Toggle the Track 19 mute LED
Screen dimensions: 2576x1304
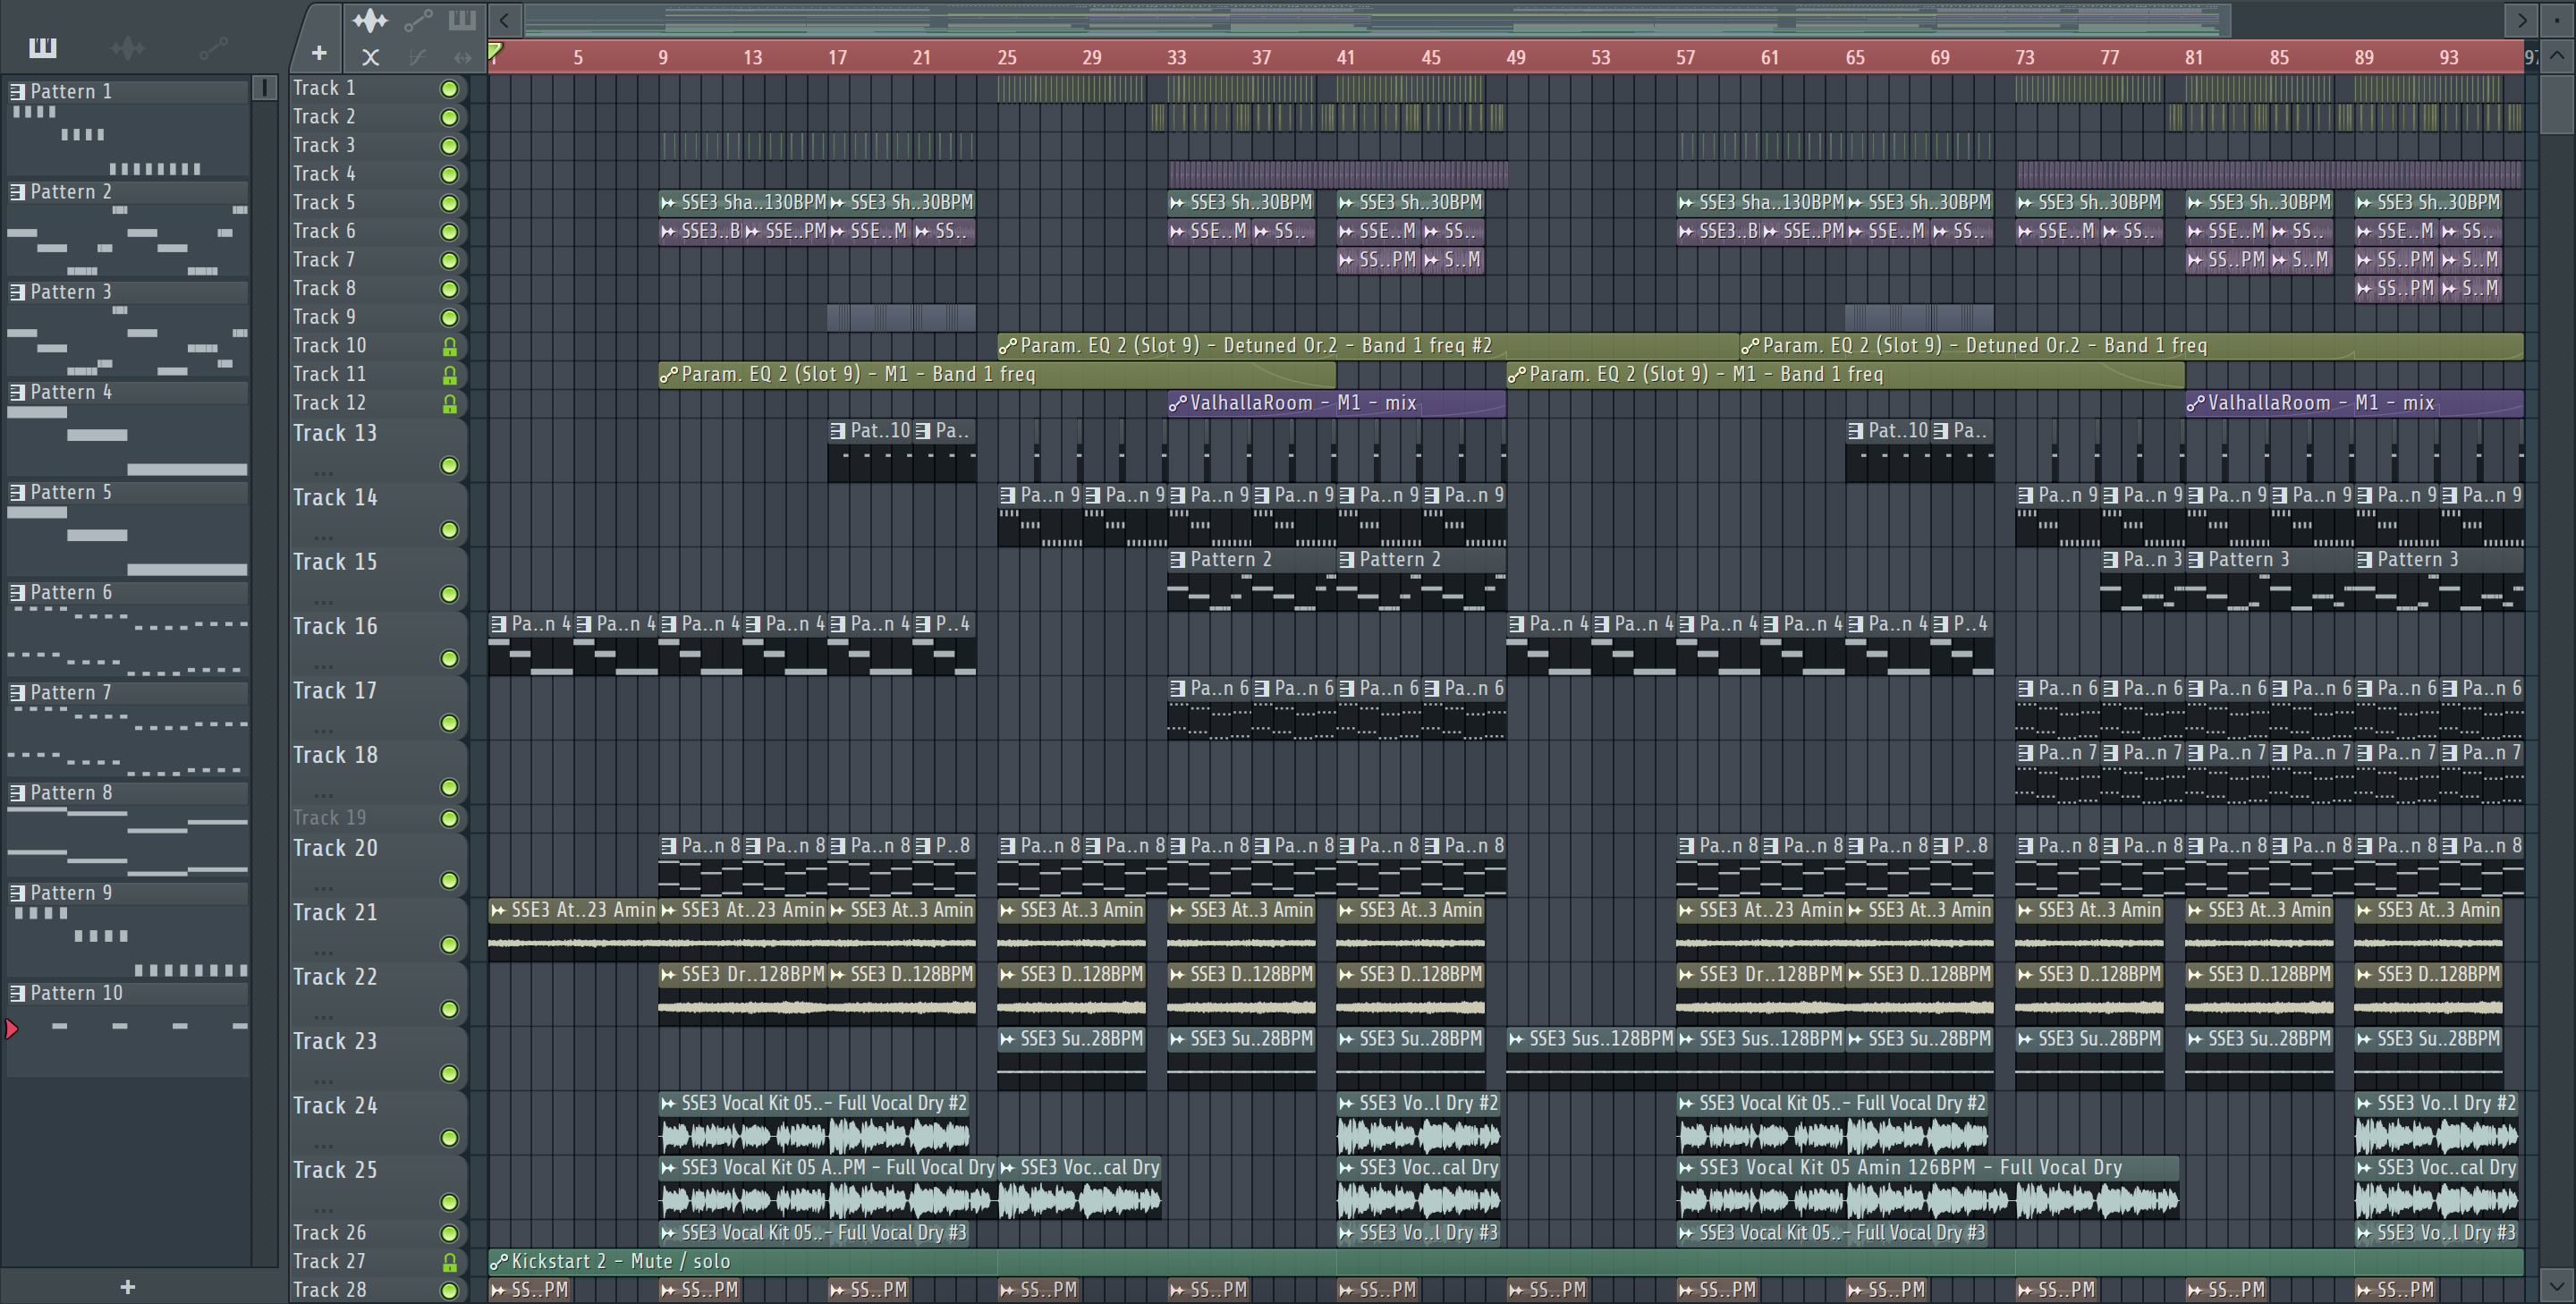450,818
